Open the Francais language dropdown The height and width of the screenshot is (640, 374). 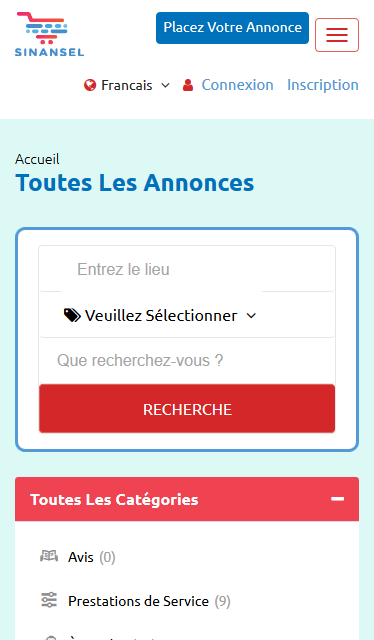(x=127, y=85)
